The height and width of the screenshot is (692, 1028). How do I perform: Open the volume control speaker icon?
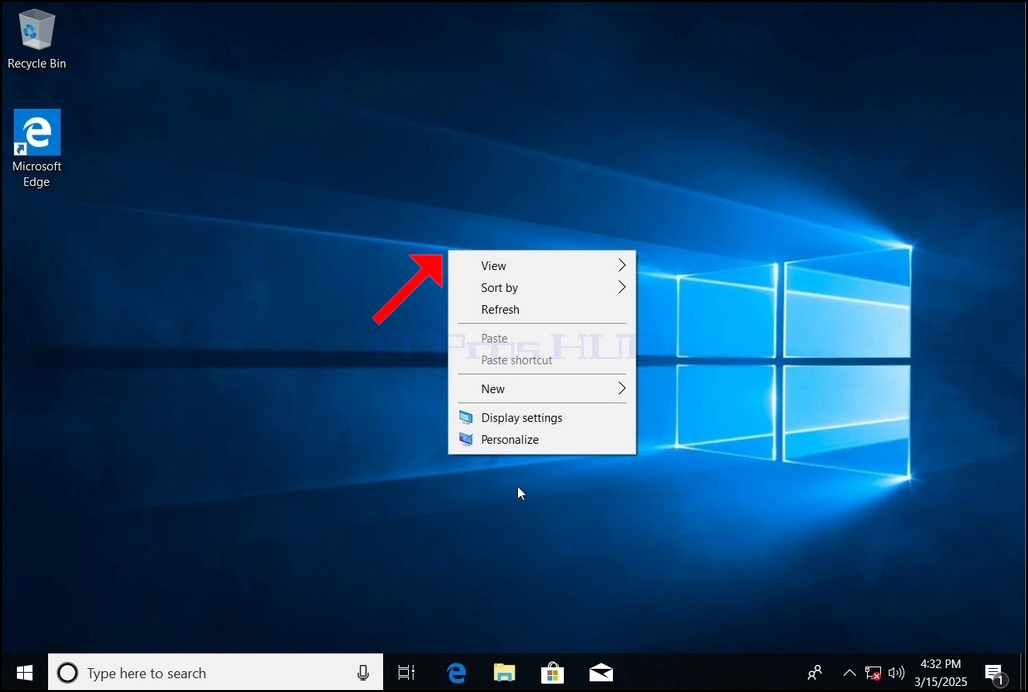tap(896, 672)
